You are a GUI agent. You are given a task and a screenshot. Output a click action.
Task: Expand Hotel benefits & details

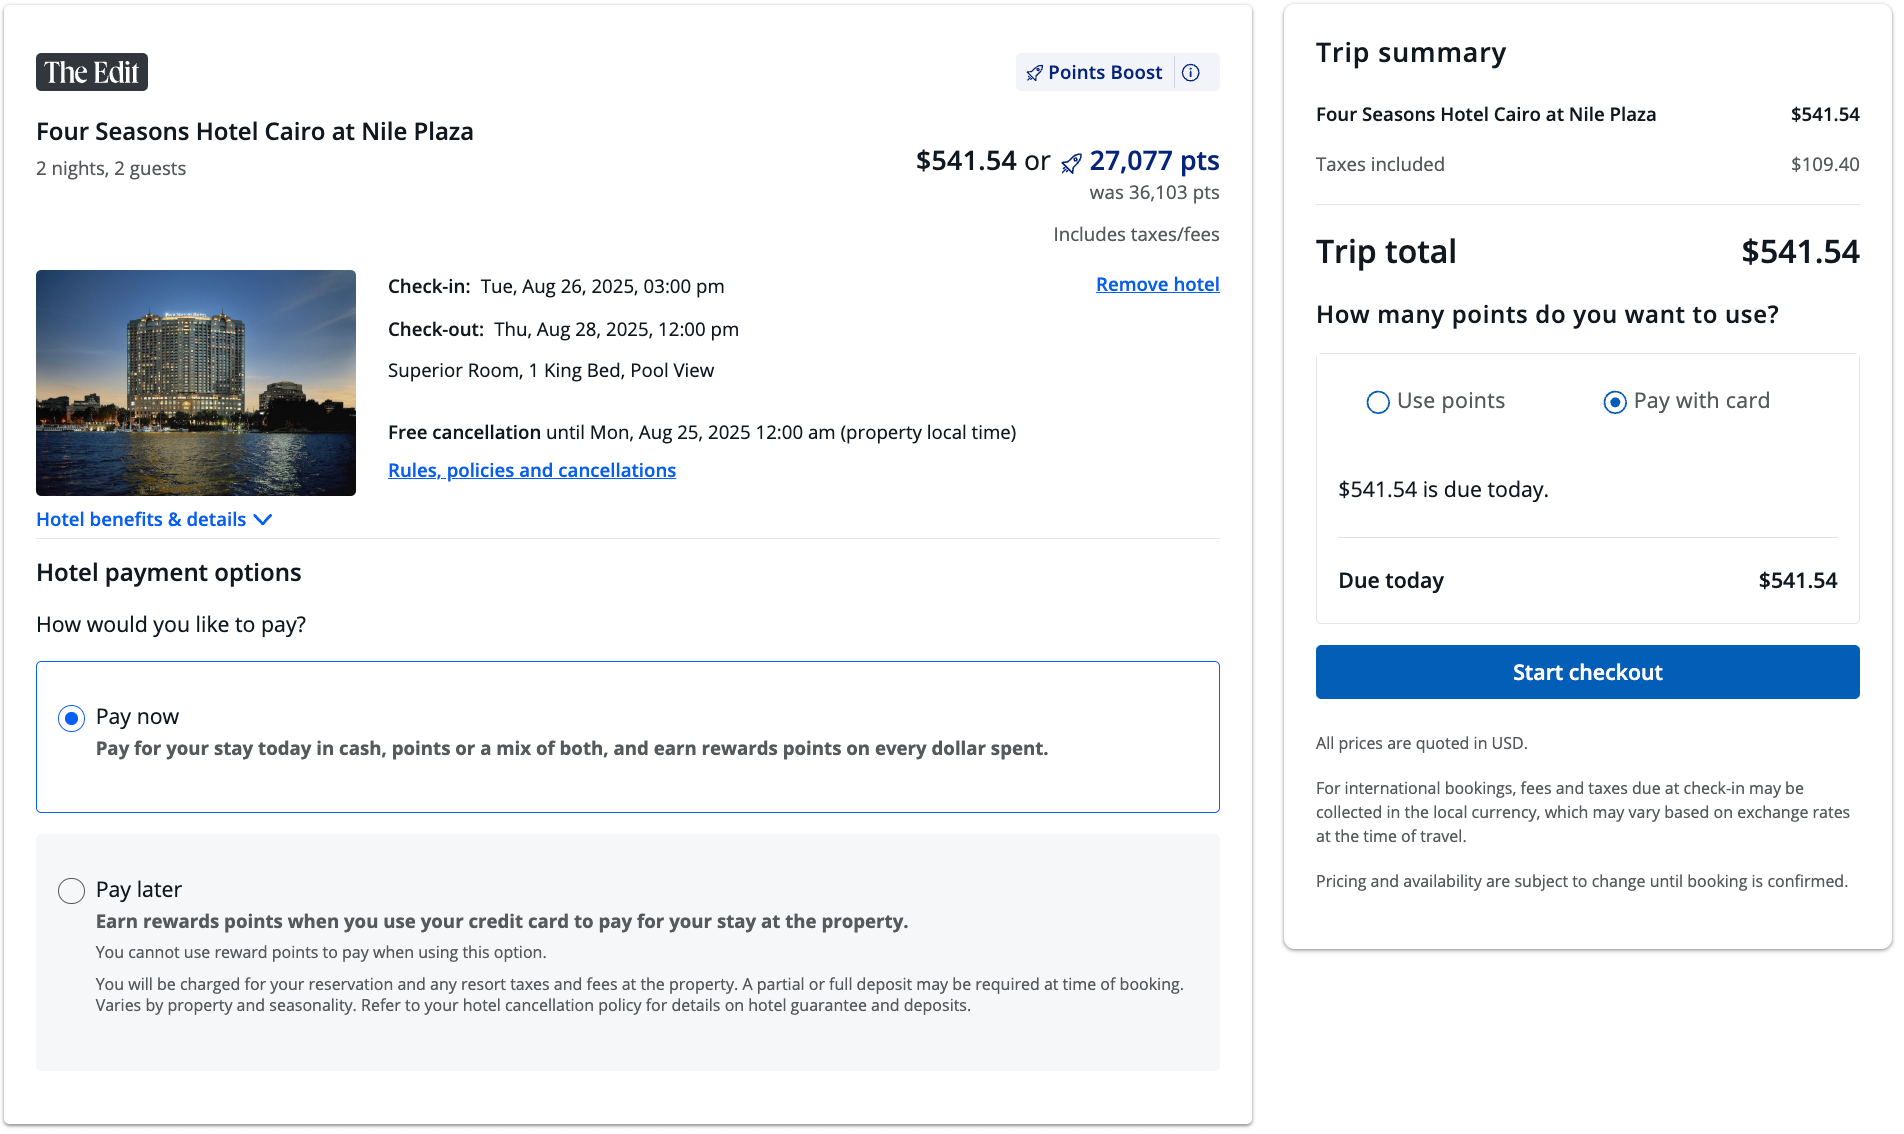click(x=154, y=519)
